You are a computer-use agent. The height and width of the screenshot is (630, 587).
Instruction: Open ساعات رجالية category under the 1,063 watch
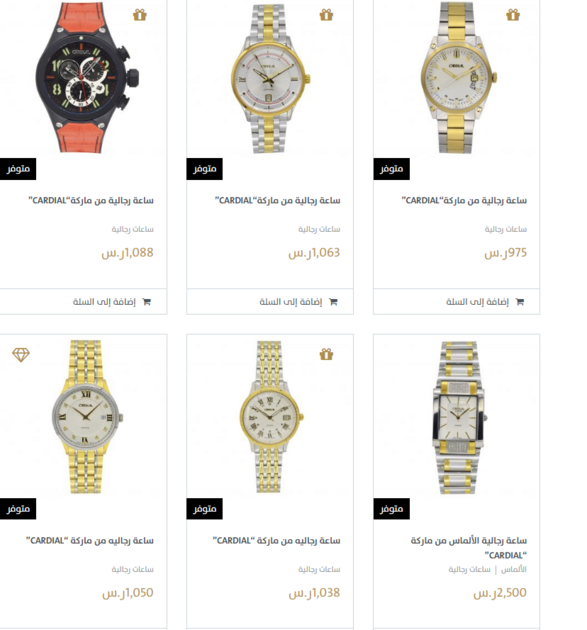point(319,229)
